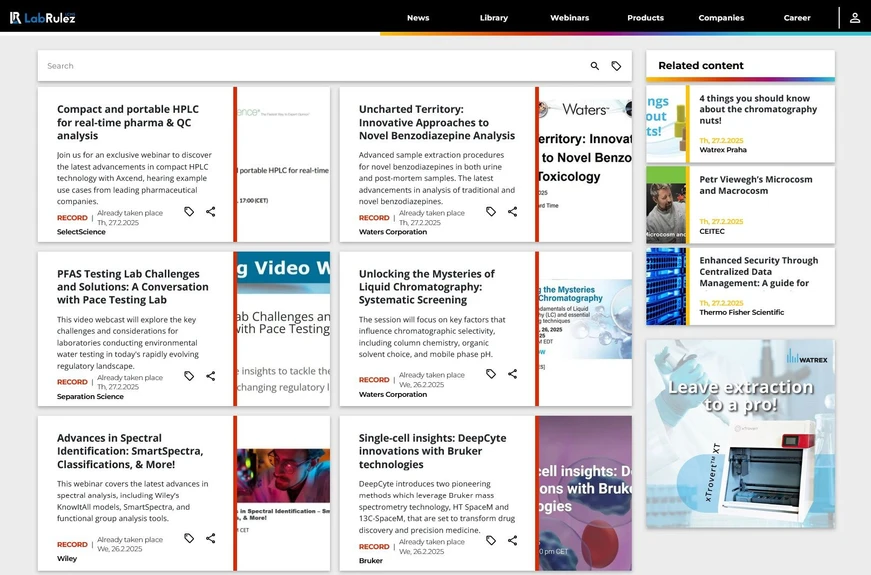Click the search magnifier icon
The width and height of the screenshot is (871, 575).
594,66
